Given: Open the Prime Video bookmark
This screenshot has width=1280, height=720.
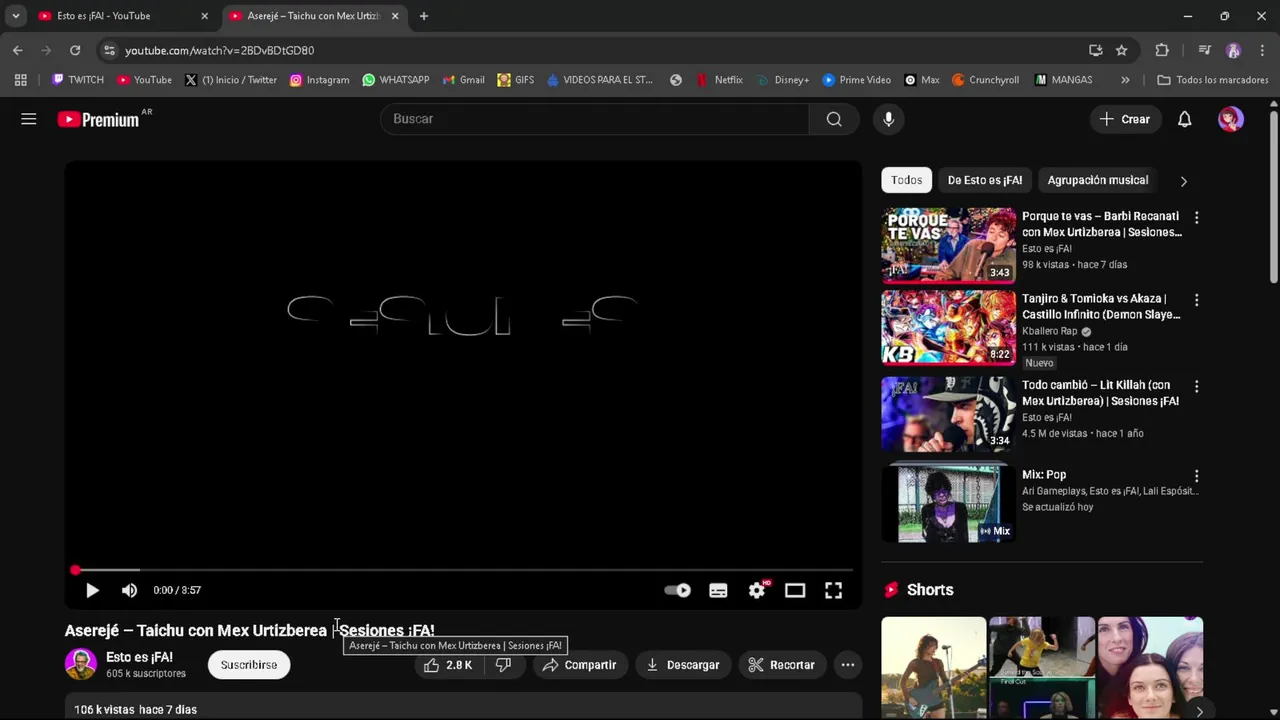Looking at the screenshot, I should pyautogui.click(x=856, y=80).
